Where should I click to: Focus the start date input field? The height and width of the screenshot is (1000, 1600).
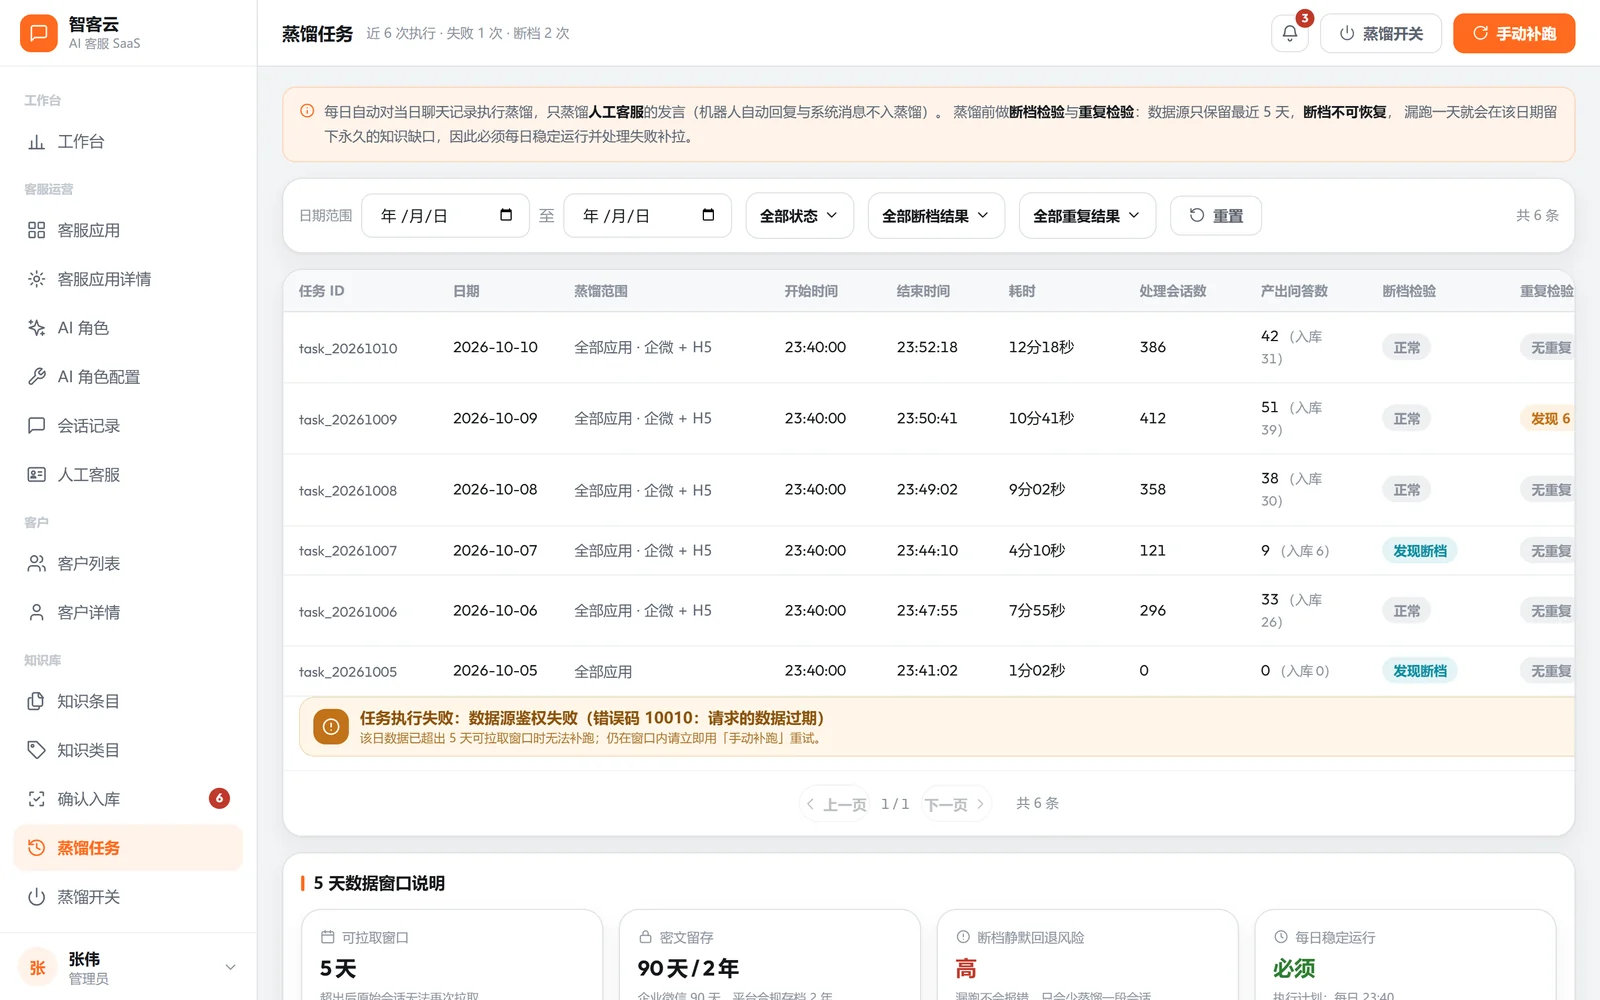pyautogui.click(x=445, y=216)
